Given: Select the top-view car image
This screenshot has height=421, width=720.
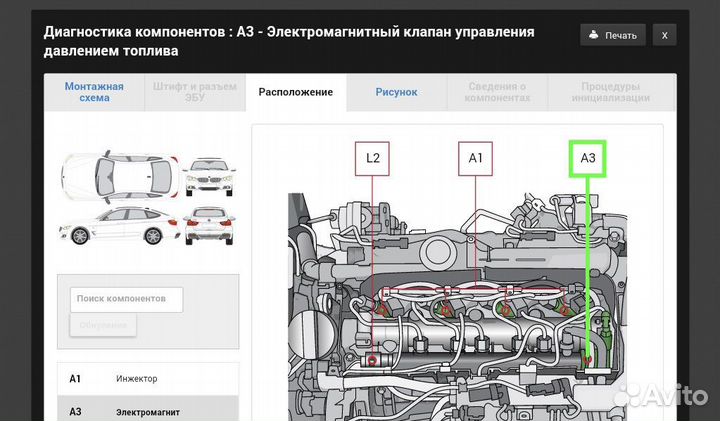Looking at the screenshot, I should click(x=118, y=175).
